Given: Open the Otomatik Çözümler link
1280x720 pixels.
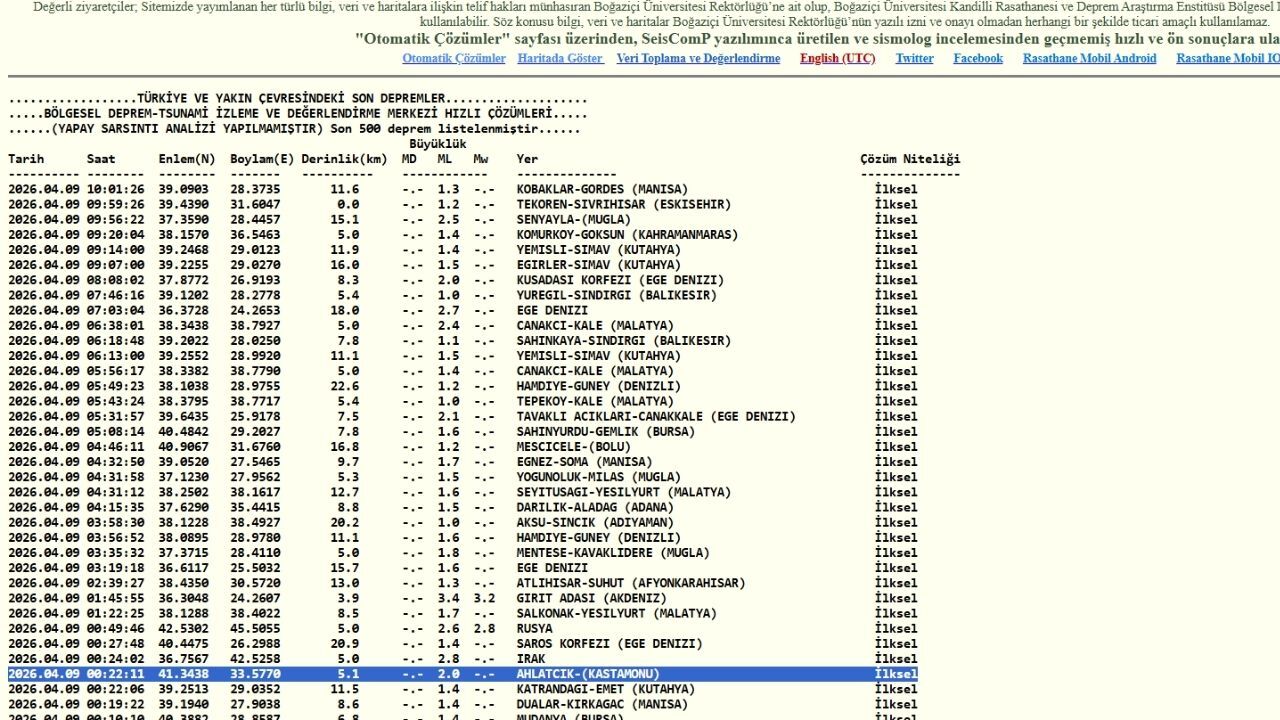Looking at the screenshot, I should pos(454,59).
